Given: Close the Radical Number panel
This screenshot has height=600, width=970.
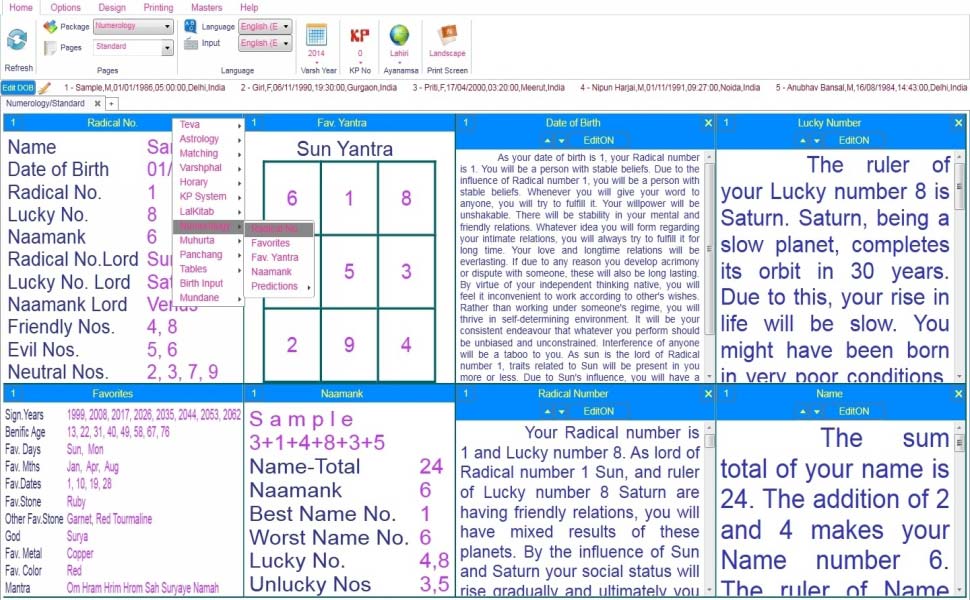Looking at the screenshot, I should pos(708,394).
